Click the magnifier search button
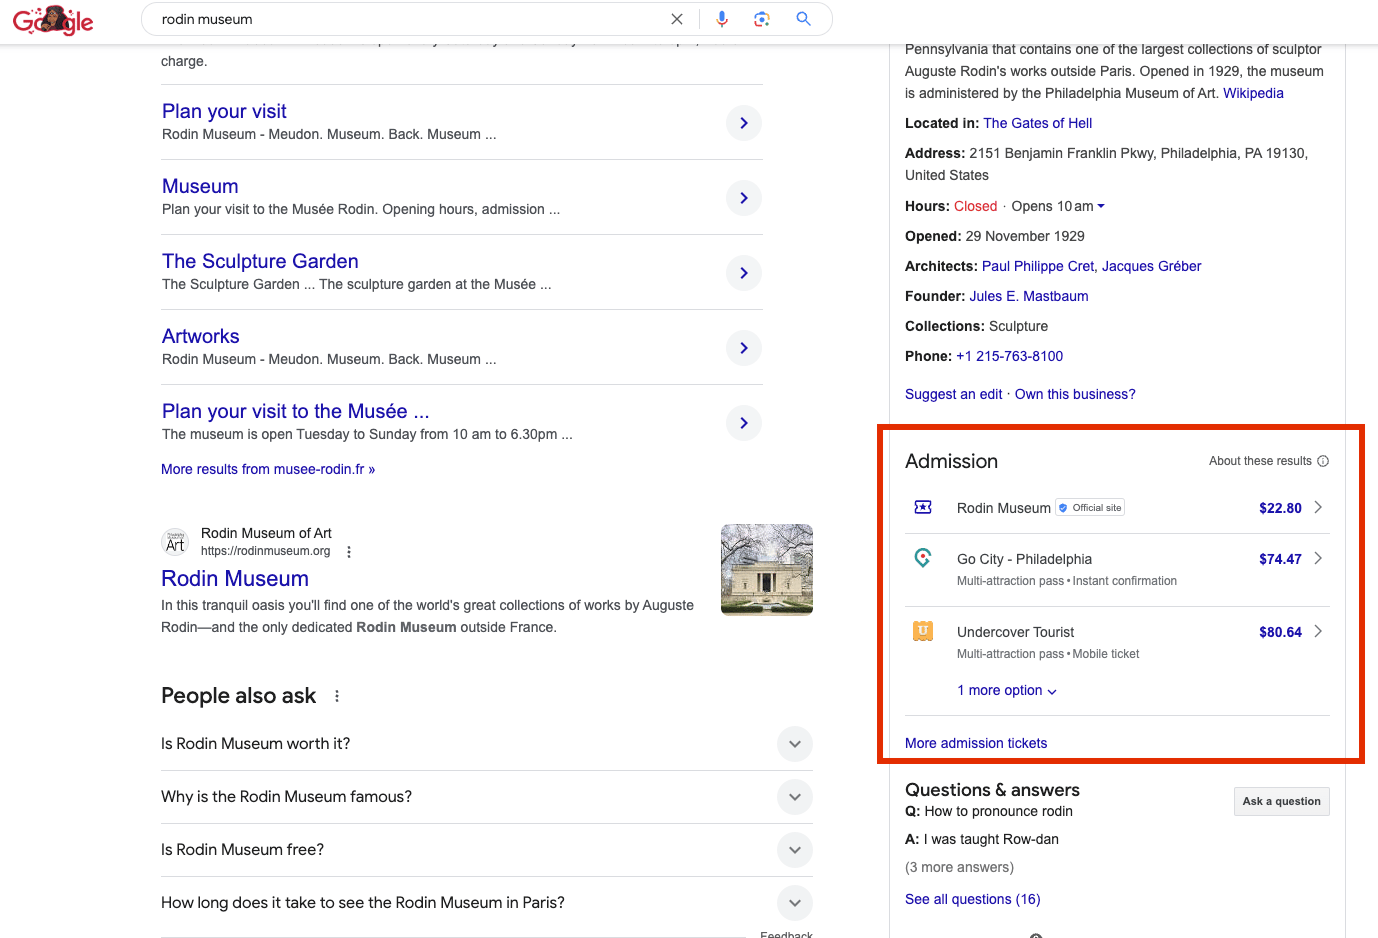 click(803, 19)
